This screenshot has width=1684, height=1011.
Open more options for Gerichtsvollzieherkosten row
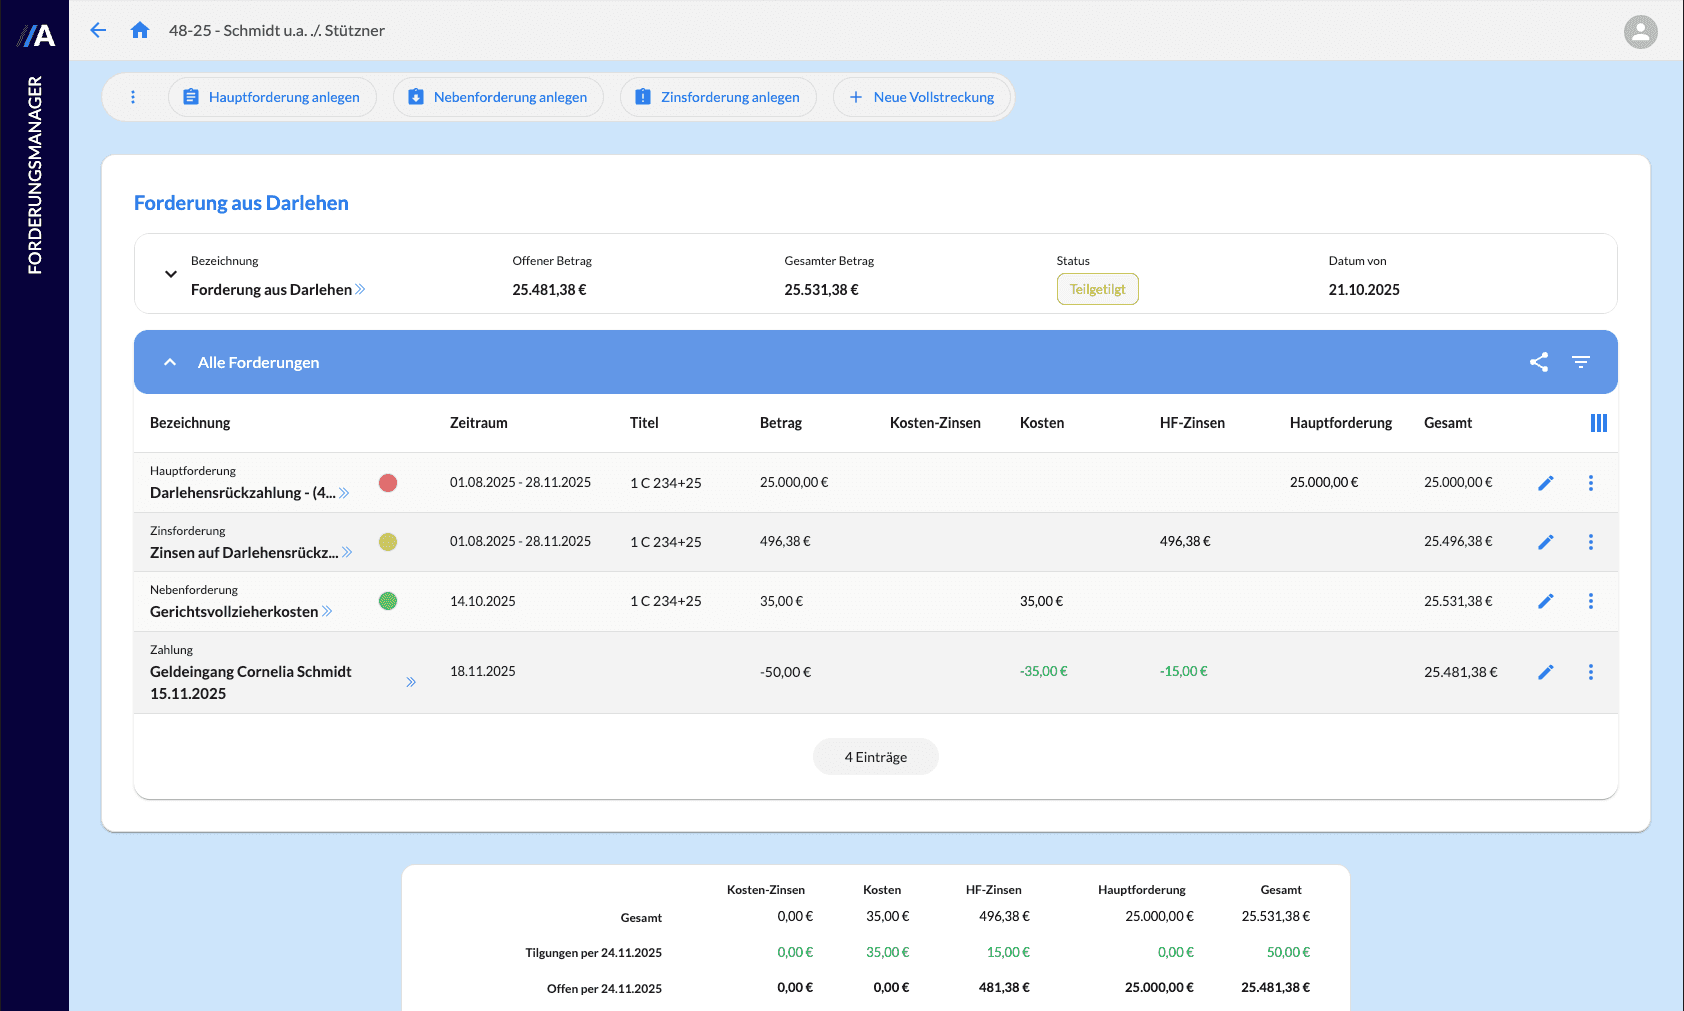click(x=1591, y=601)
